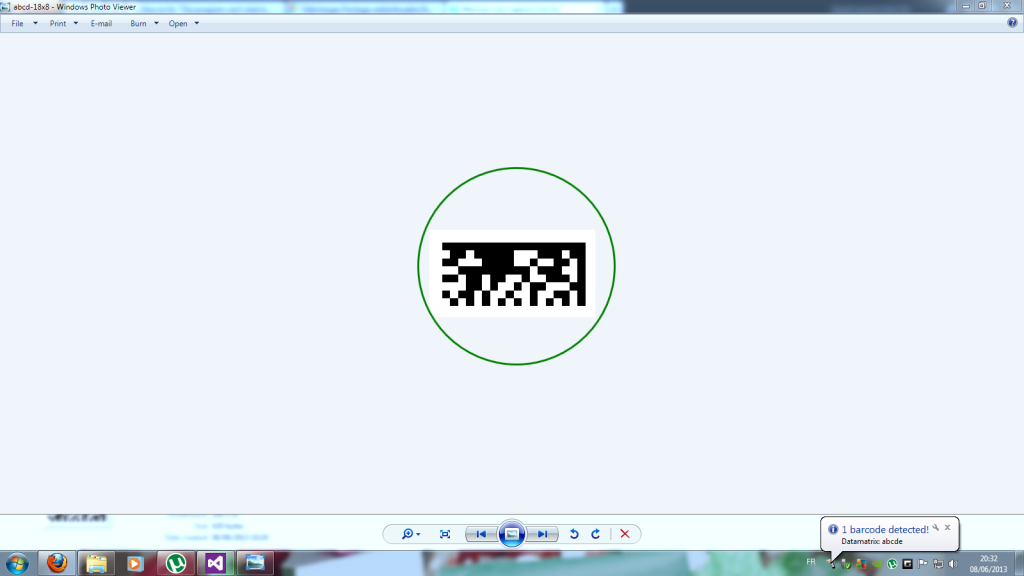
Task: Select the magnifier zoom tool
Action: (406, 534)
